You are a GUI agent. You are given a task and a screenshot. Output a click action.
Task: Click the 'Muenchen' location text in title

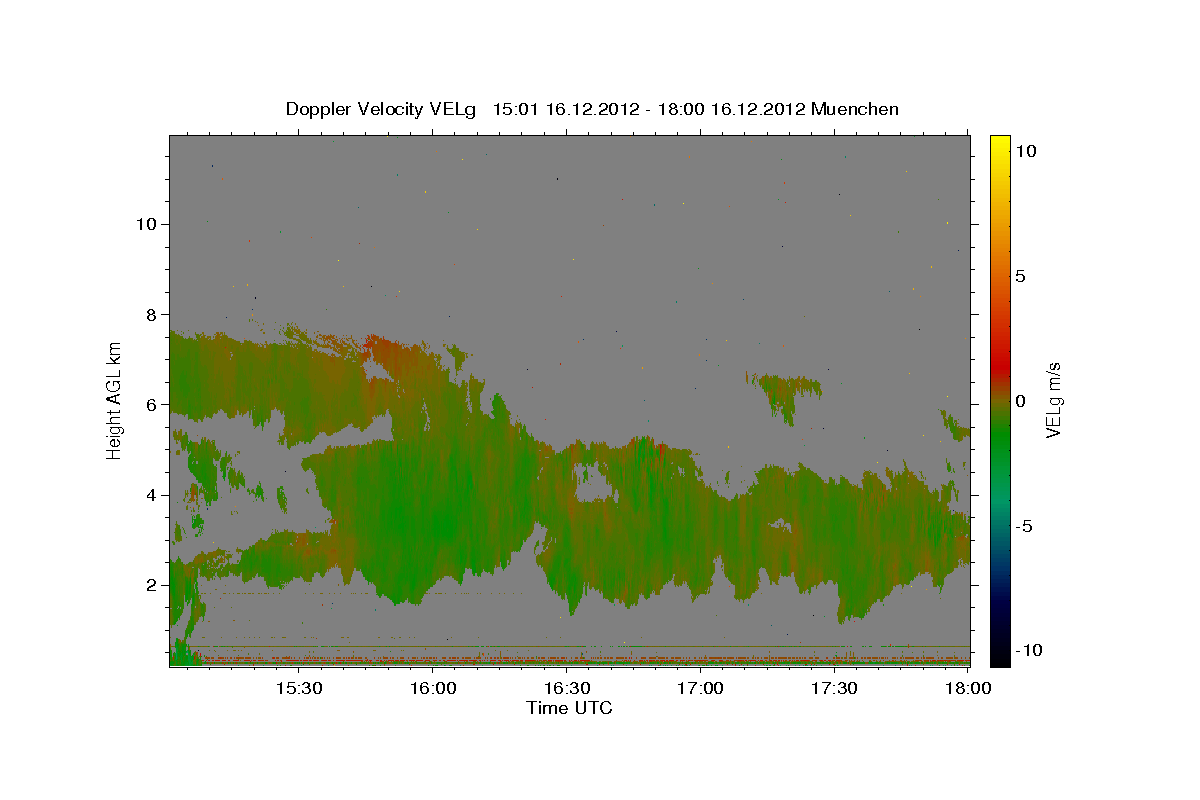coord(855,109)
